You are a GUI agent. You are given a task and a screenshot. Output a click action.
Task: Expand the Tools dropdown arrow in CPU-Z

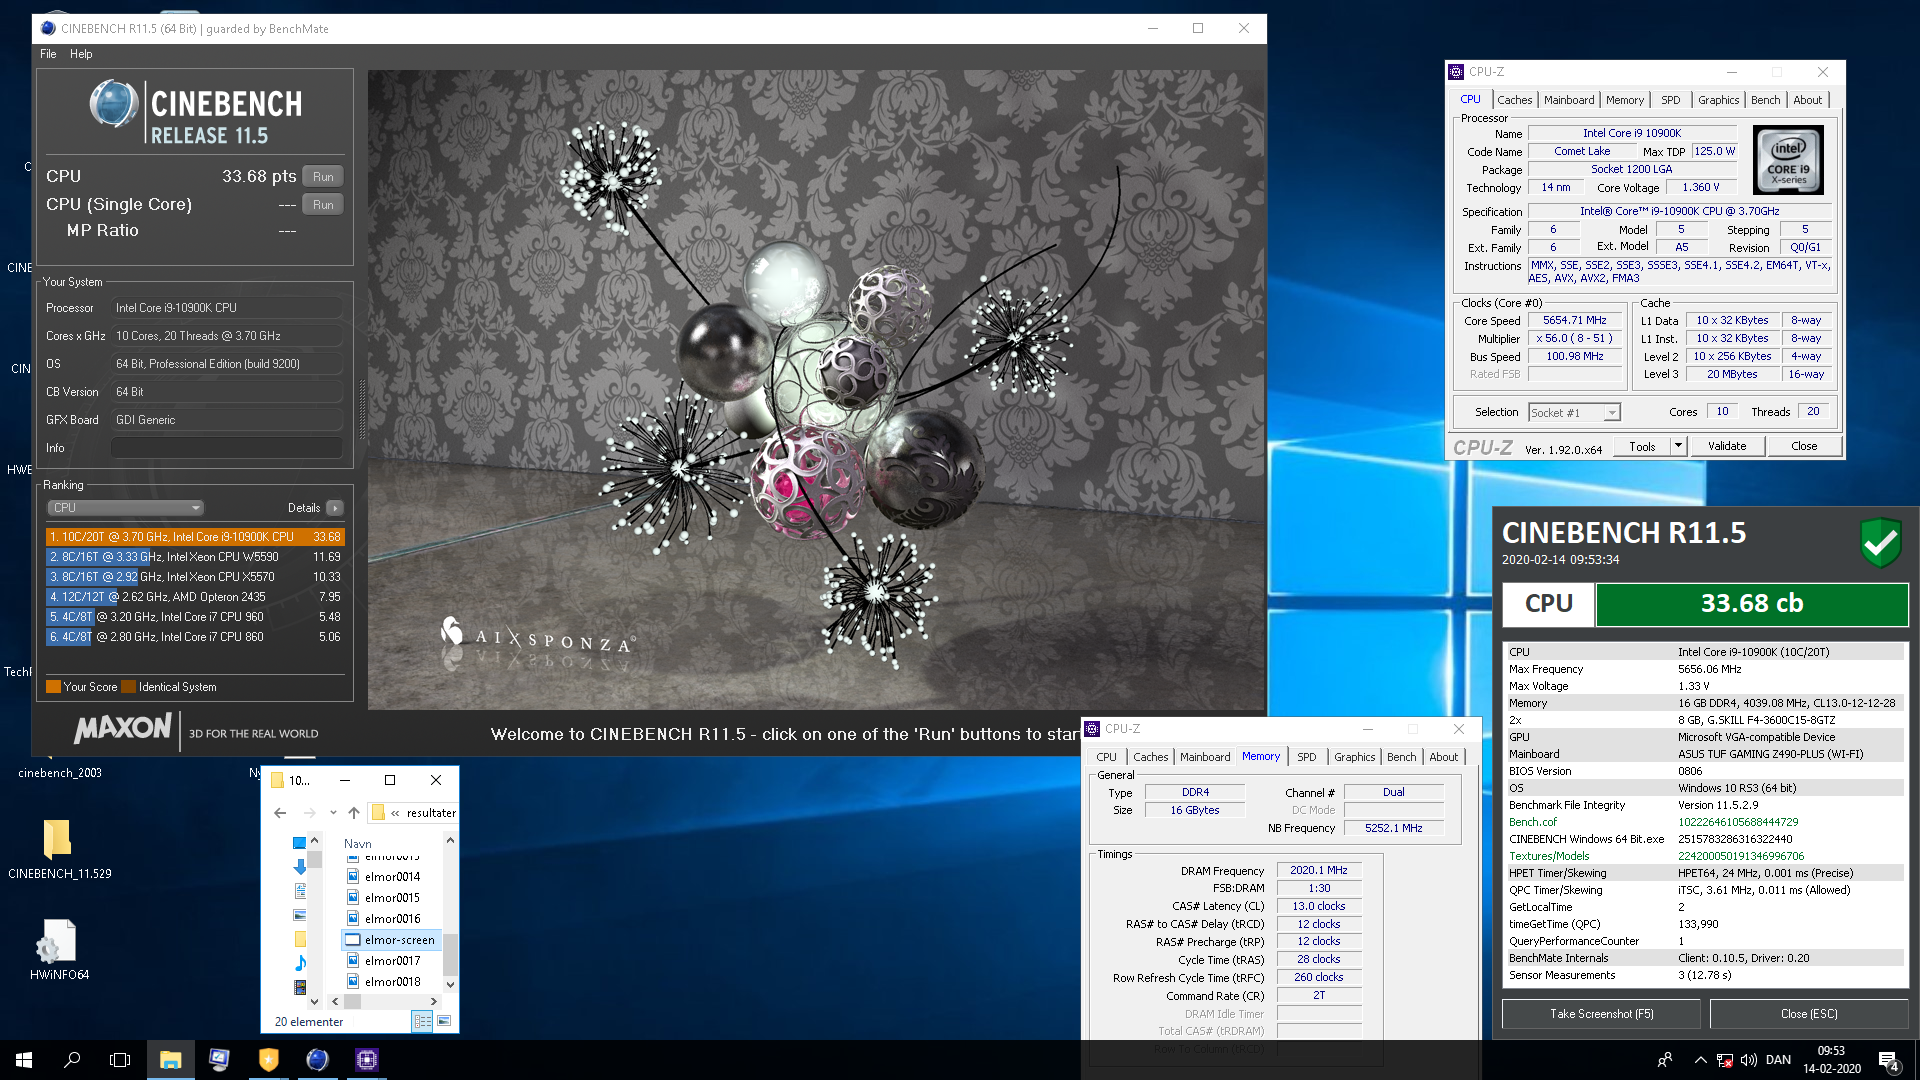1679,447
